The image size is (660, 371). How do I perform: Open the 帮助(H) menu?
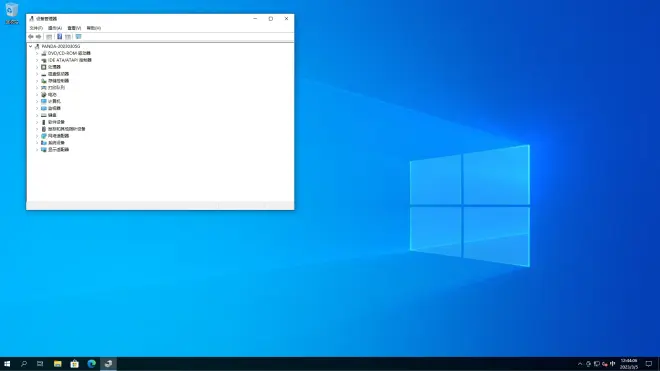coord(93,28)
